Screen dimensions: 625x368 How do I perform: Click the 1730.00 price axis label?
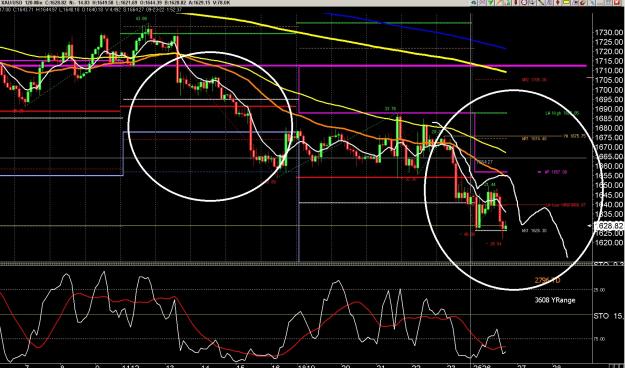point(608,32)
